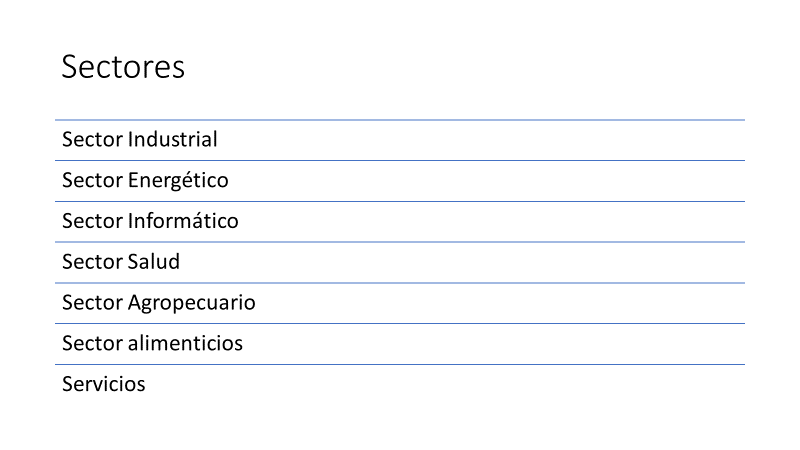
Task: Click the divider line above Sector Industrial
Action: 400,120
